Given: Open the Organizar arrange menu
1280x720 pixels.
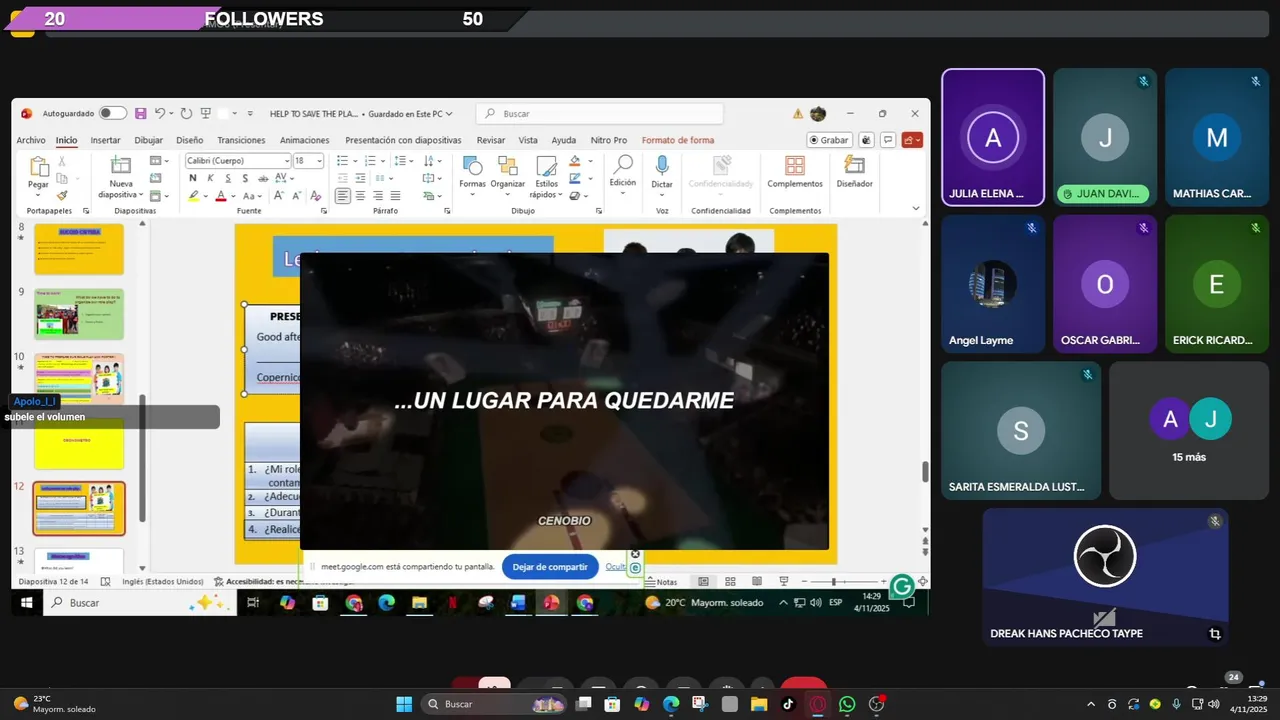Looking at the screenshot, I should tap(508, 174).
